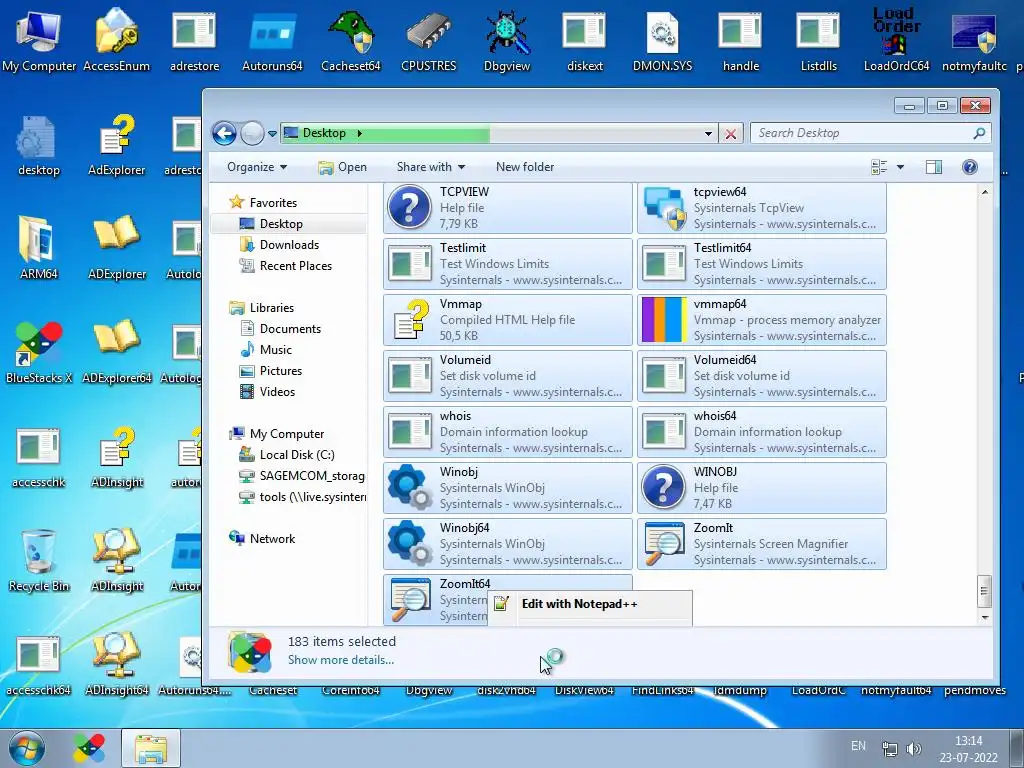This screenshot has width=1024, height=768.
Task: Click the Explorer Back arrow button
Action: 224,133
